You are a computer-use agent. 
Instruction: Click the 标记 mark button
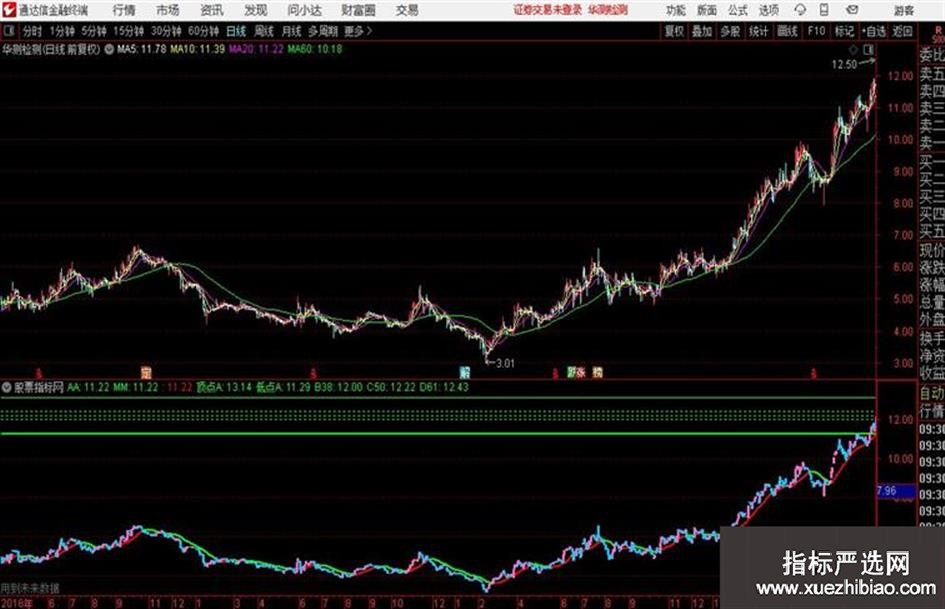[844, 31]
